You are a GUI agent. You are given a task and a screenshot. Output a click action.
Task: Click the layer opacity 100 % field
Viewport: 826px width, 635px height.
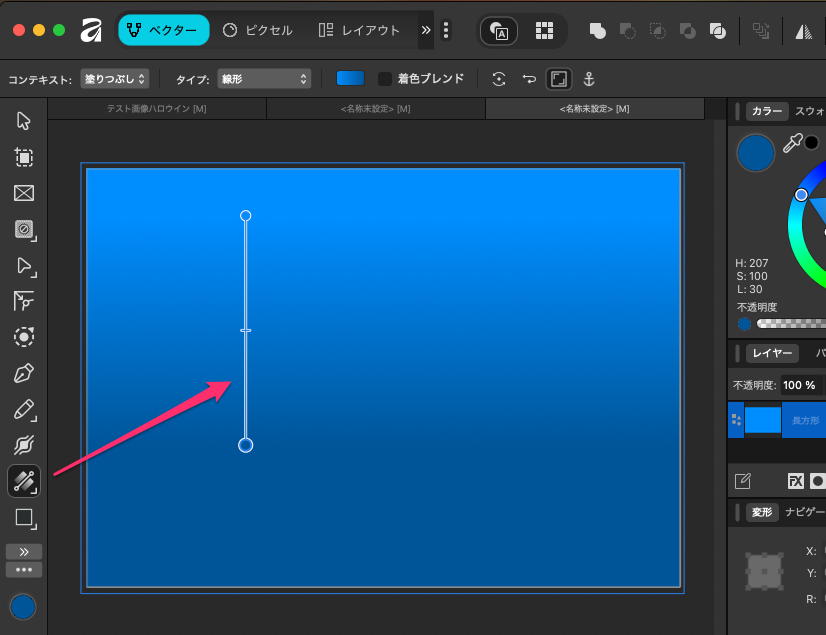(799, 385)
